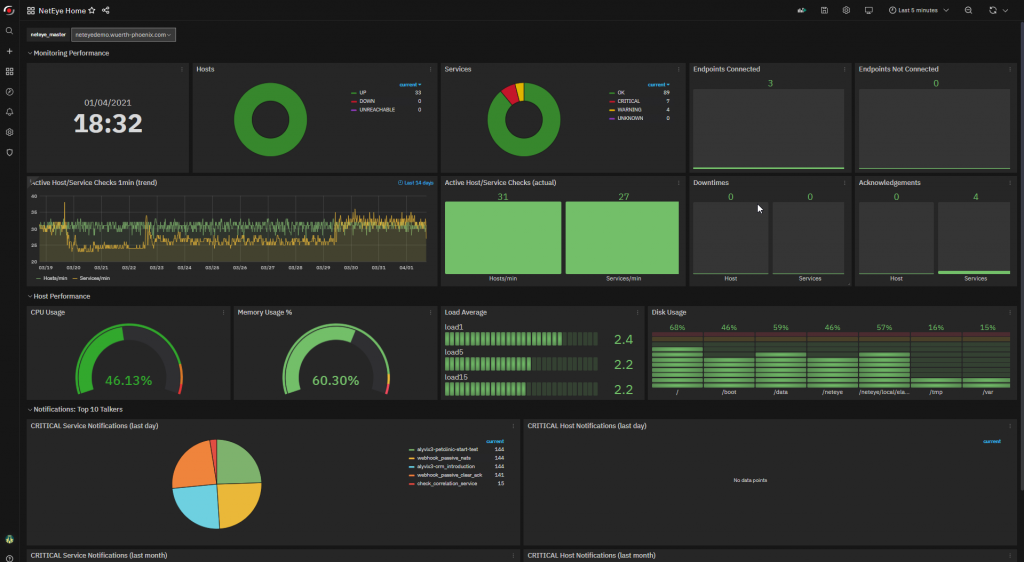Click the Disk Usage panel title
This screenshot has width=1024, height=562.
pos(670,312)
